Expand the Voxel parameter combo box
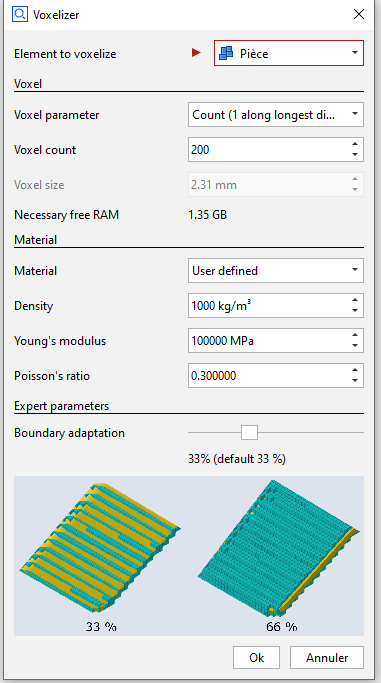This screenshot has width=381, height=683. coord(276,115)
